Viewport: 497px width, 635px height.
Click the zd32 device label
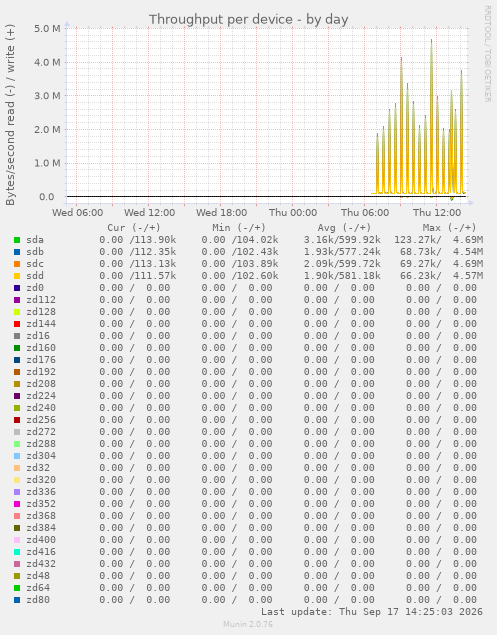(x=38, y=468)
